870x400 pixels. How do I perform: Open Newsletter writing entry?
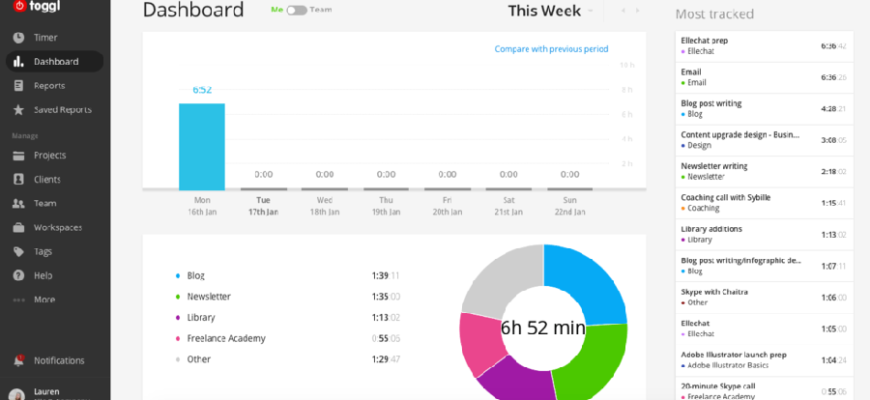point(764,171)
